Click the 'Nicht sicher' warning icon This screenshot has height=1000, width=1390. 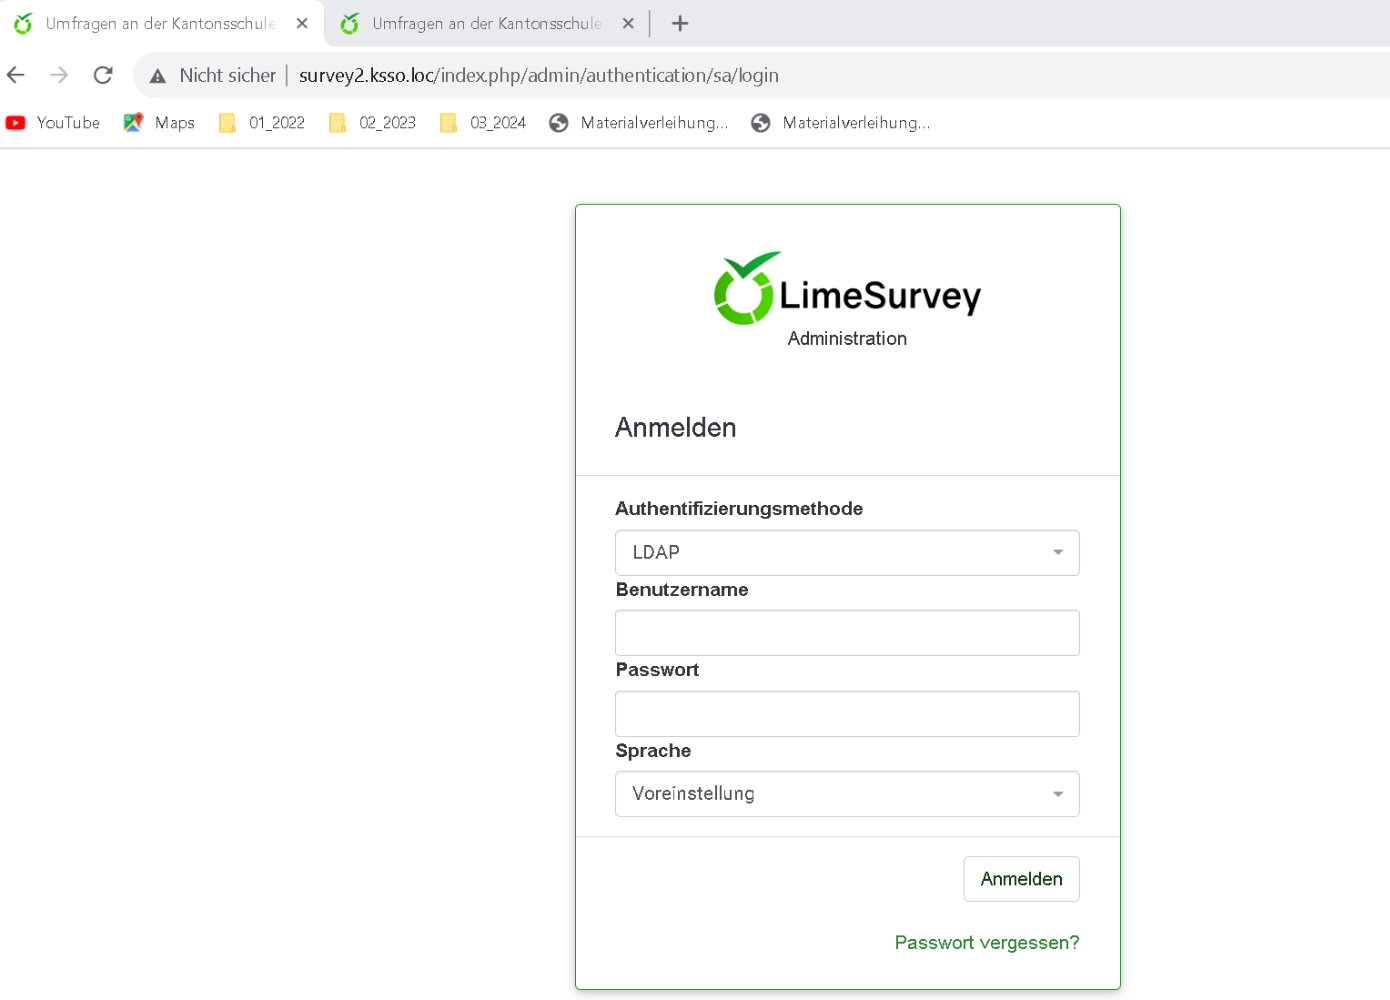pyautogui.click(x=158, y=76)
